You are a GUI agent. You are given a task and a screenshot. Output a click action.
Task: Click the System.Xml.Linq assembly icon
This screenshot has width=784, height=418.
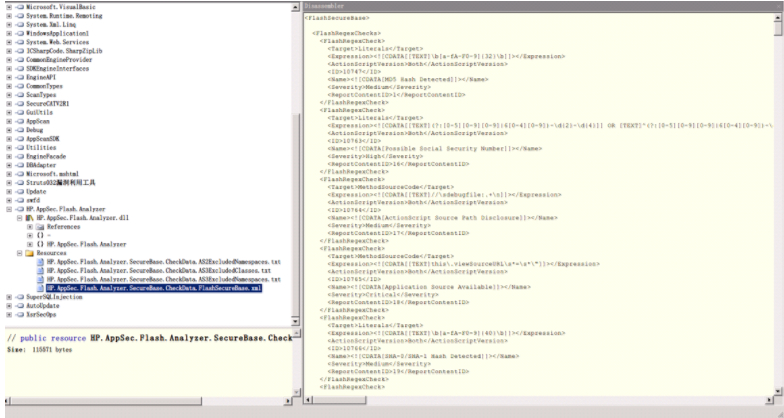[20, 24]
